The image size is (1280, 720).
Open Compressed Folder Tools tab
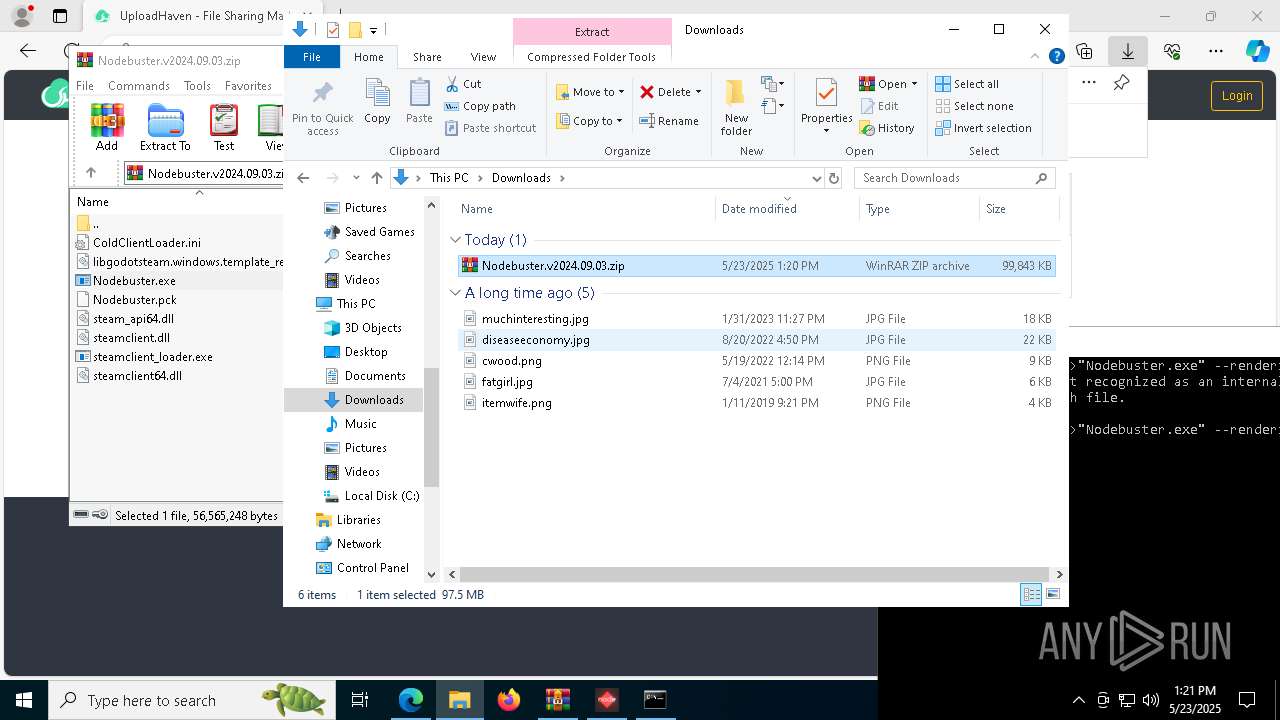(x=591, y=57)
